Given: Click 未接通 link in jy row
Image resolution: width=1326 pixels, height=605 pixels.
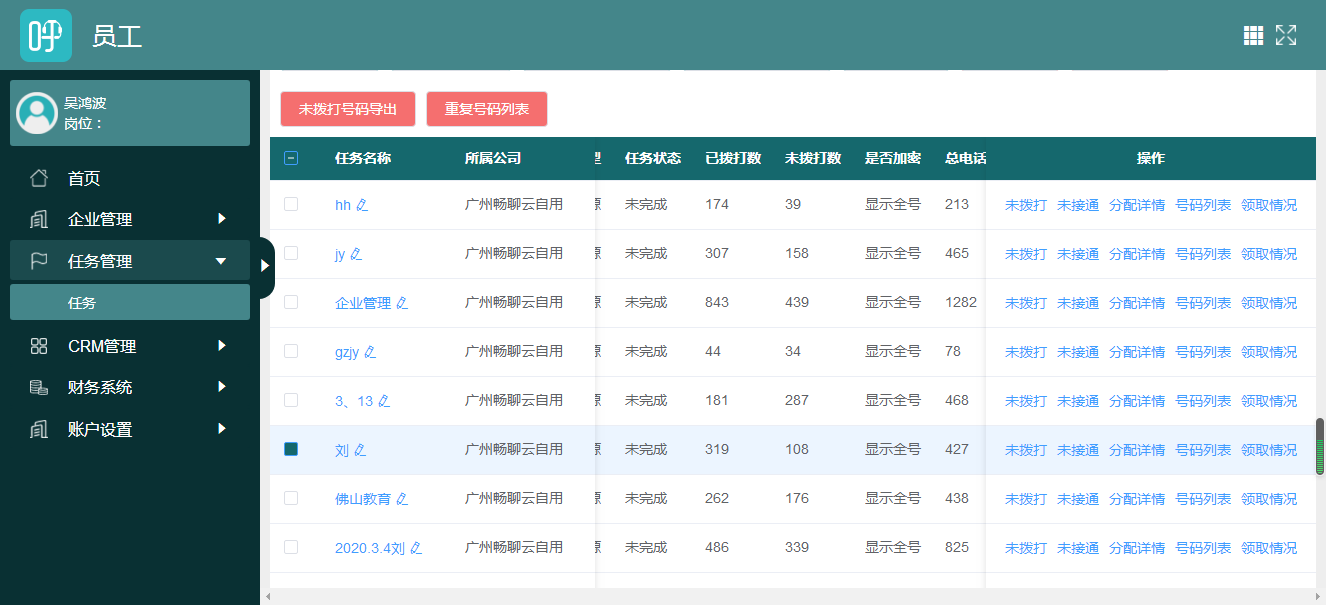Looking at the screenshot, I should pyautogui.click(x=1078, y=254).
